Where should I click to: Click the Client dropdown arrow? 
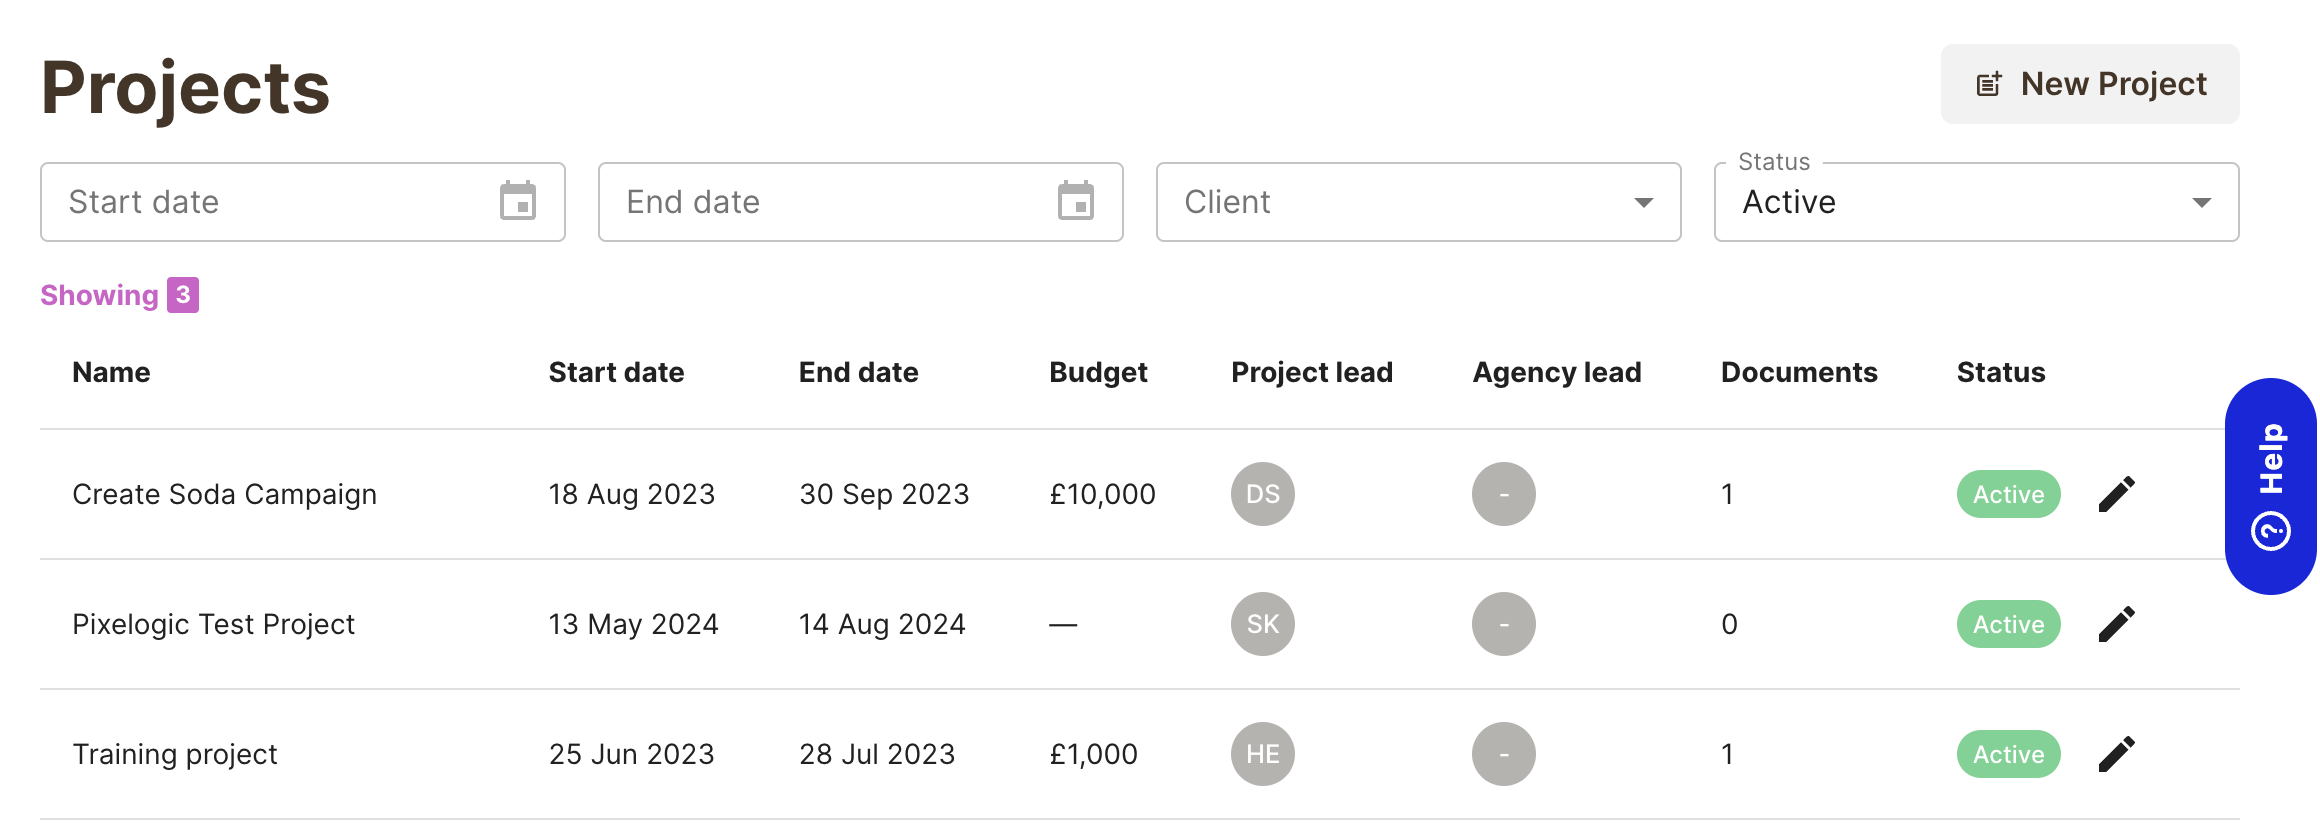click(1644, 203)
